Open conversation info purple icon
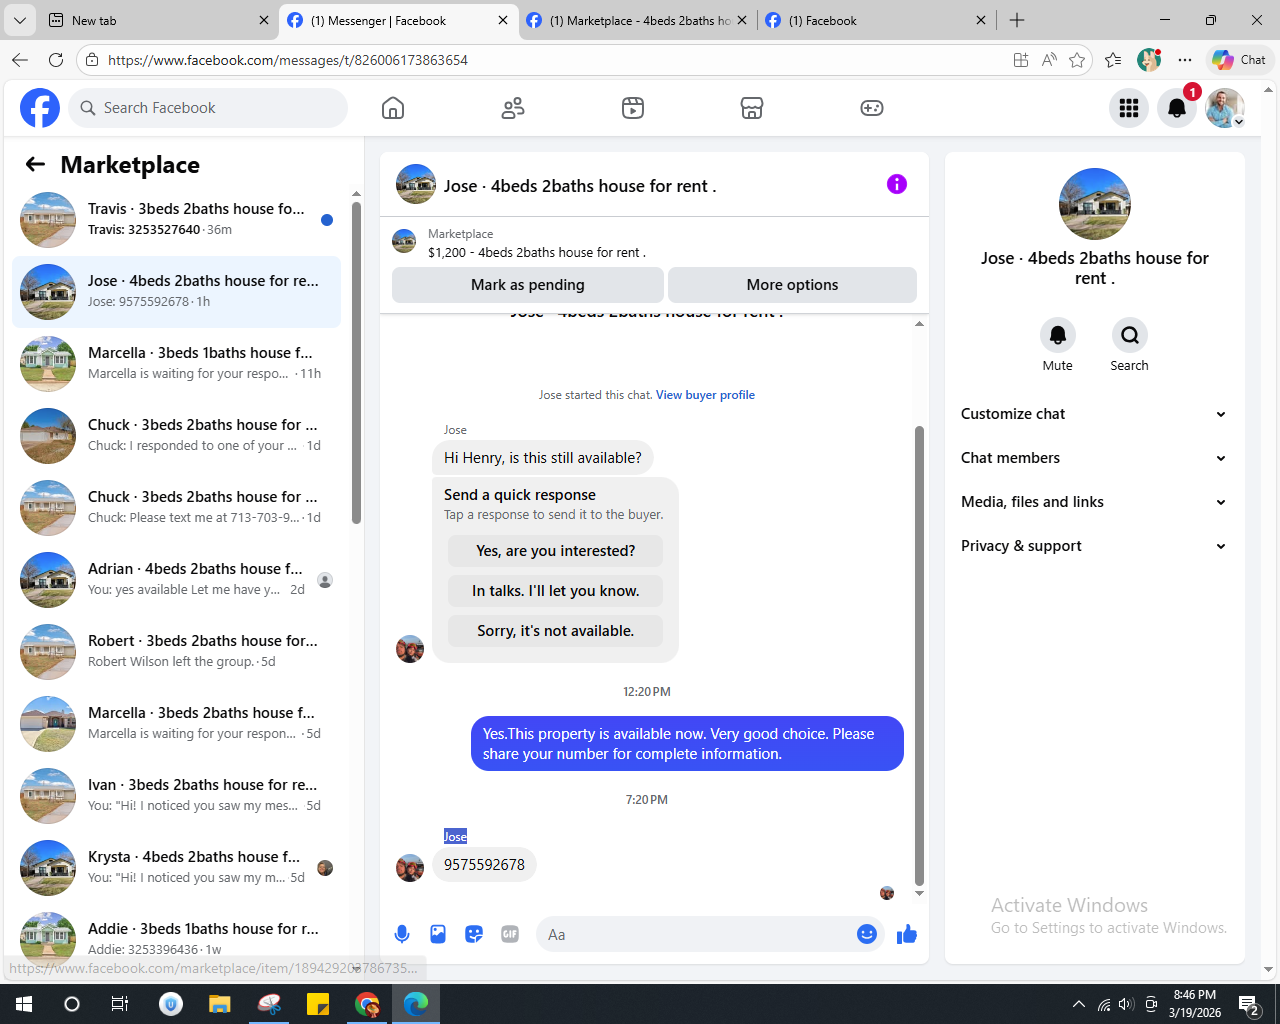The height and width of the screenshot is (1024, 1280). coord(897,184)
